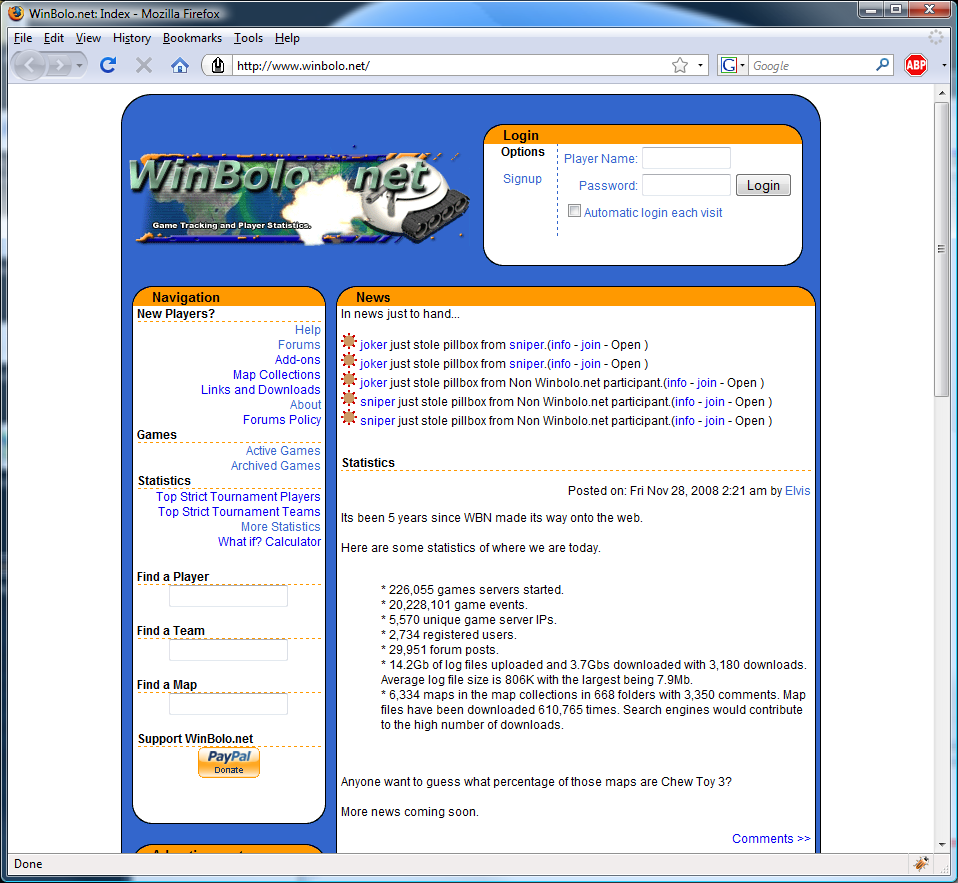Click the Login button
Image resolution: width=958 pixels, height=883 pixels.
763,185
